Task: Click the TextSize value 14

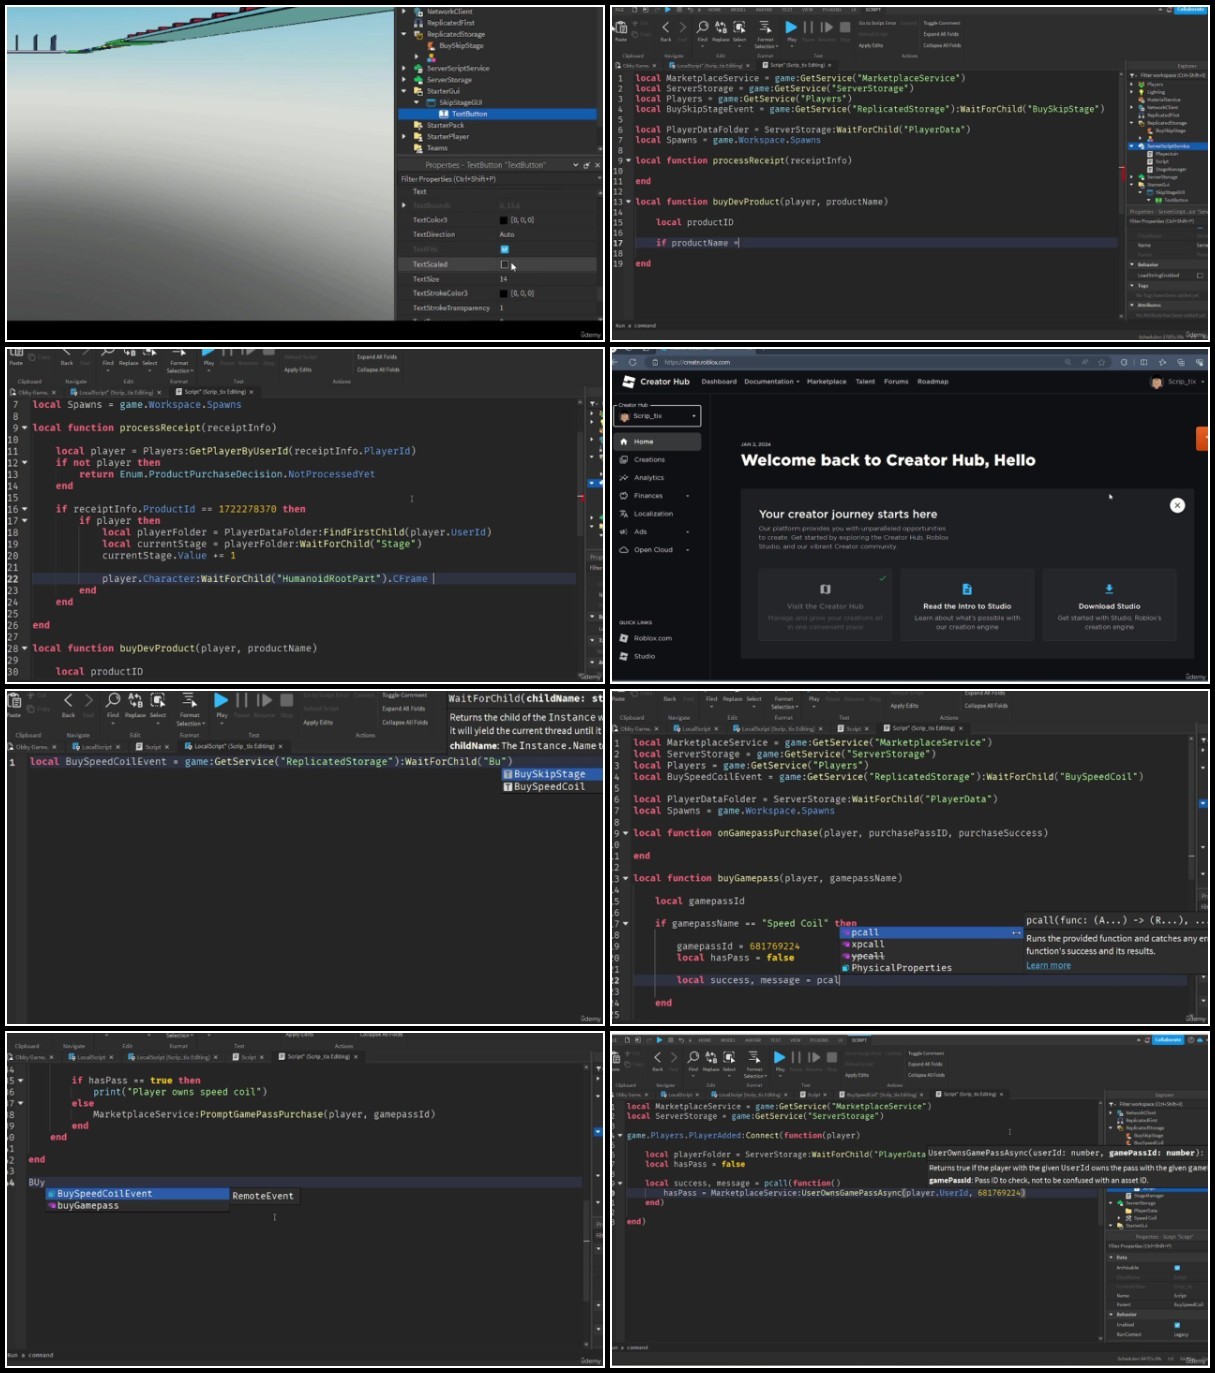Action: pyautogui.click(x=503, y=279)
